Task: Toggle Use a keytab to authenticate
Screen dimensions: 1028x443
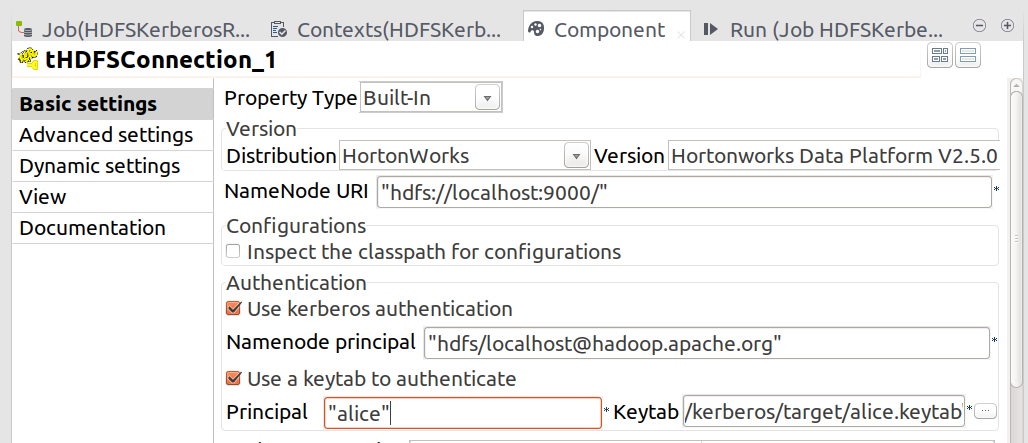Action: pos(233,379)
